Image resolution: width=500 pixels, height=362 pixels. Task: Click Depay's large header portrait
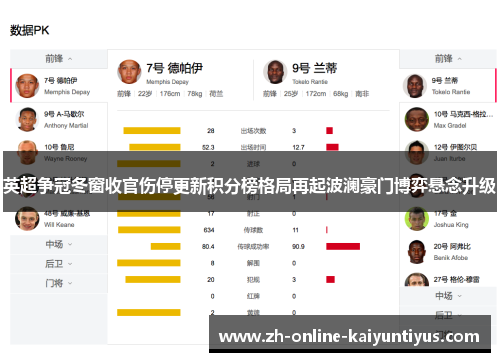point(129,72)
